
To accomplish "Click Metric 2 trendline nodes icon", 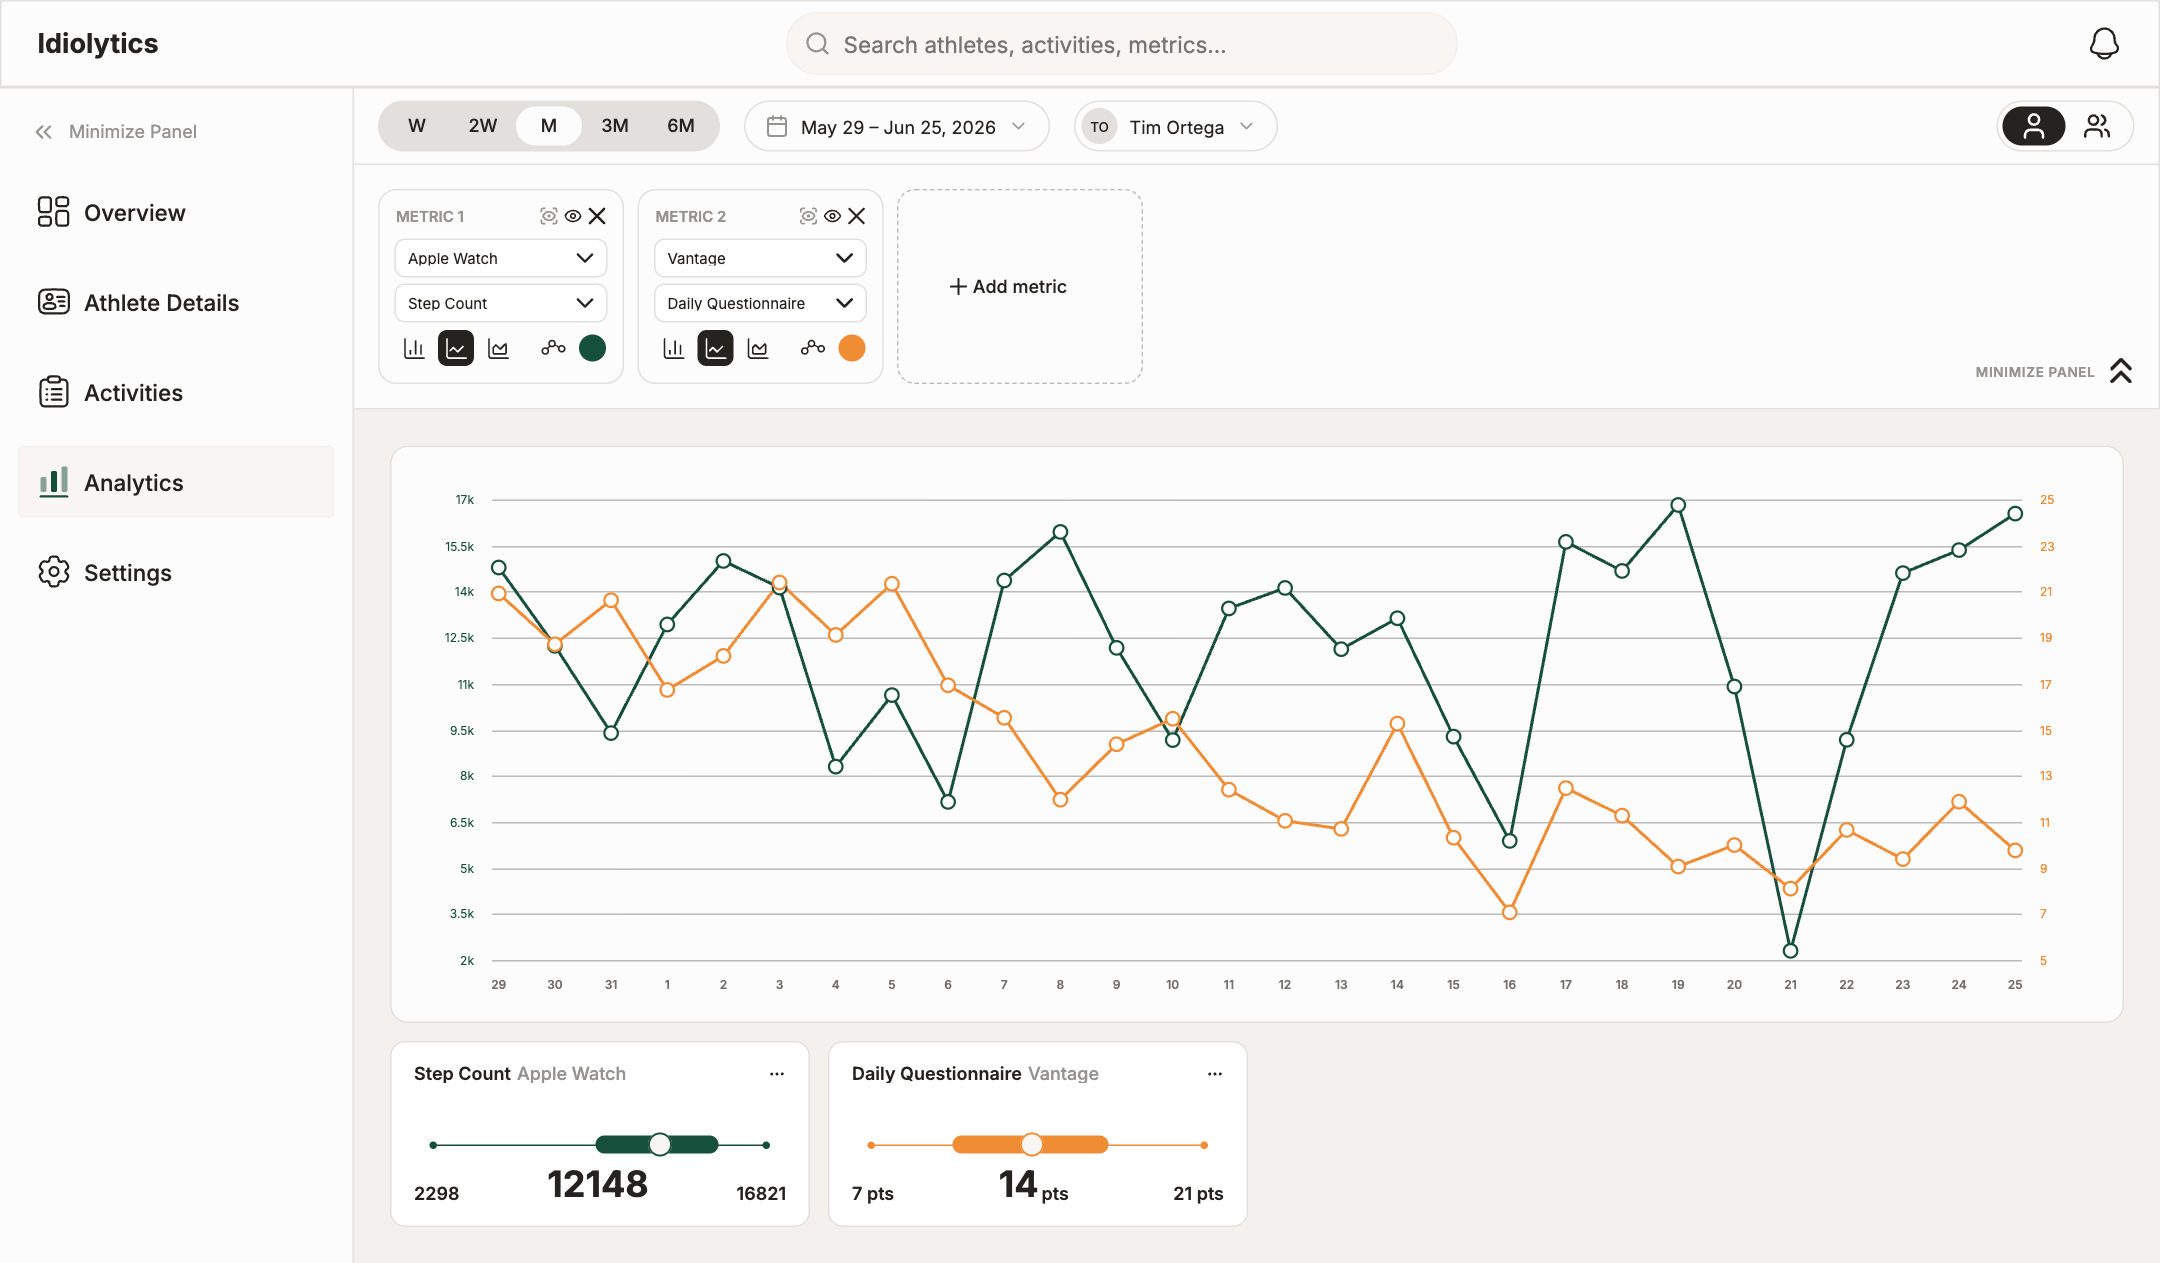I will click(813, 348).
